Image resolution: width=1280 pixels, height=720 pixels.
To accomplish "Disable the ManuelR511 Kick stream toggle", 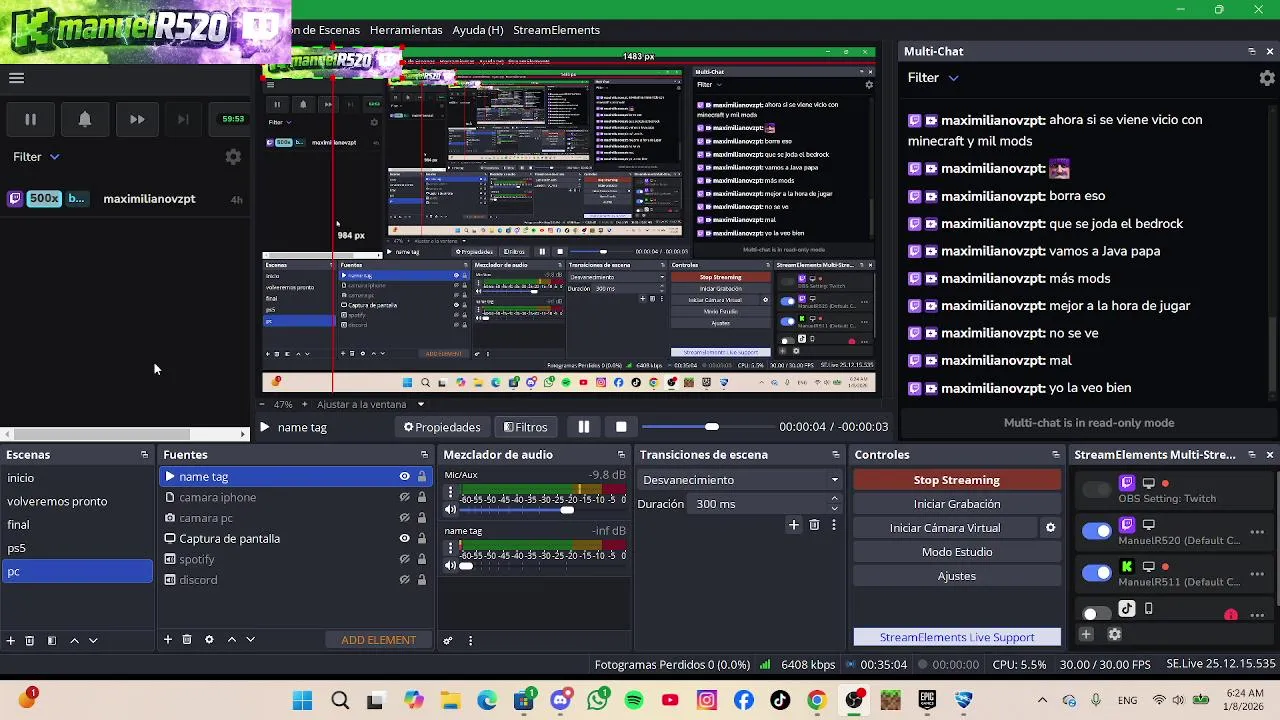I will [1096, 573].
